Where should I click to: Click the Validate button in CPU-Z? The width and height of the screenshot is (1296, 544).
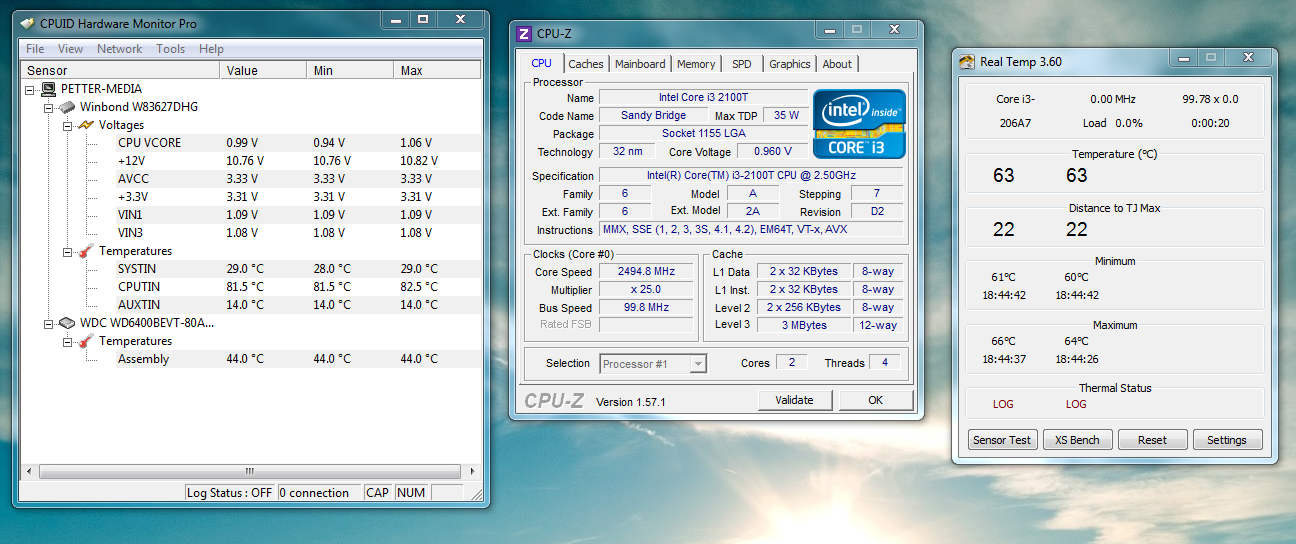tap(794, 400)
